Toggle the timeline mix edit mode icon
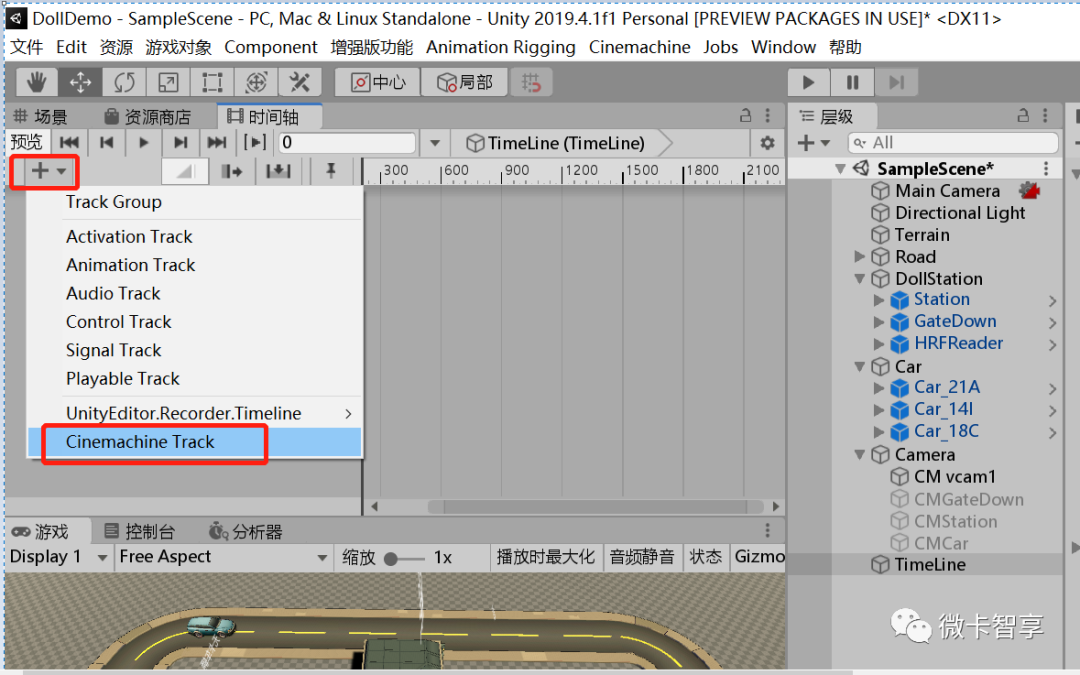 [185, 171]
